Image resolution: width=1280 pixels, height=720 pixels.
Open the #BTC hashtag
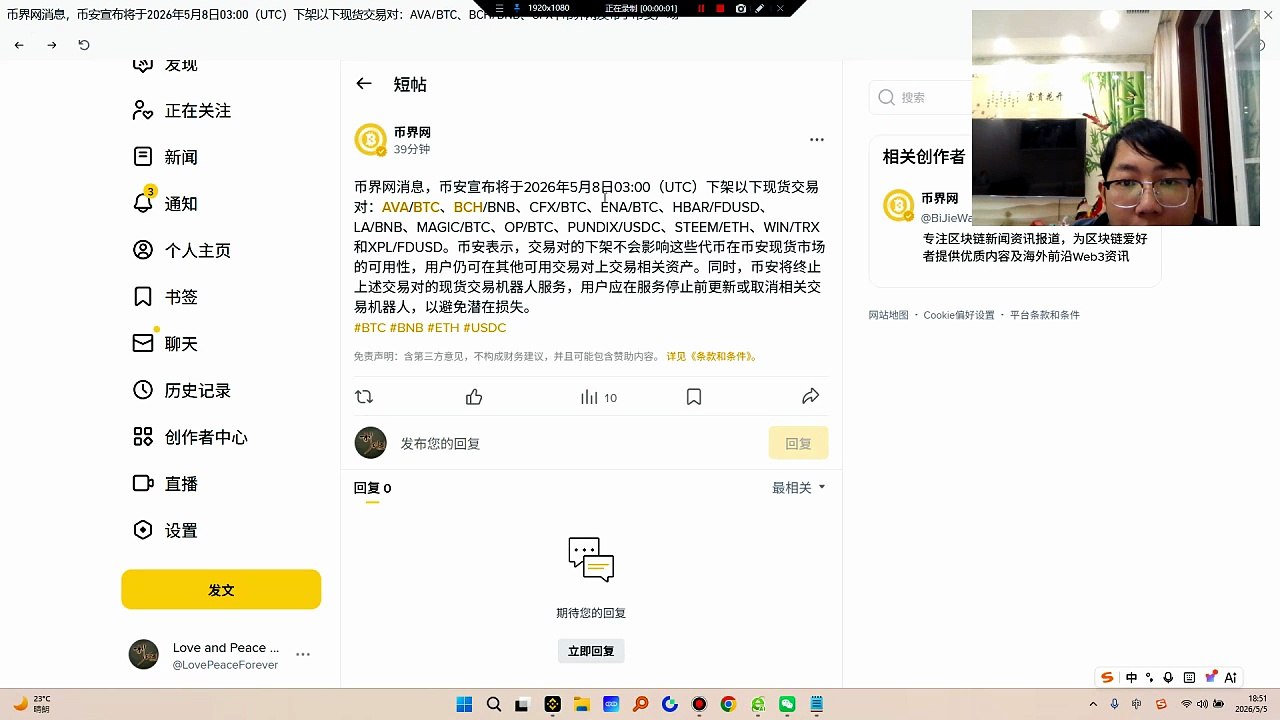click(x=370, y=328)
